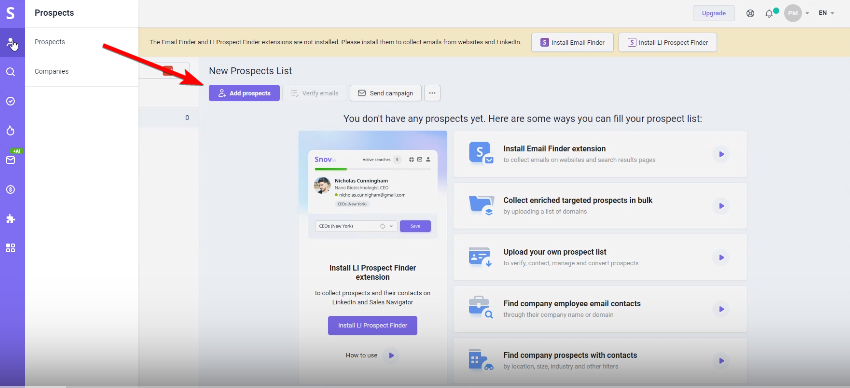Expand the user account dropdown arrow

(x=807, y=13)
